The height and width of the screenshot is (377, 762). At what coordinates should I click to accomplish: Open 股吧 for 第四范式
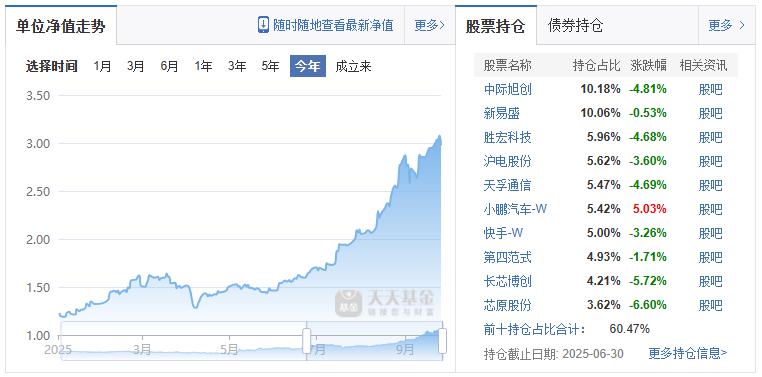[x=710, y=257]
